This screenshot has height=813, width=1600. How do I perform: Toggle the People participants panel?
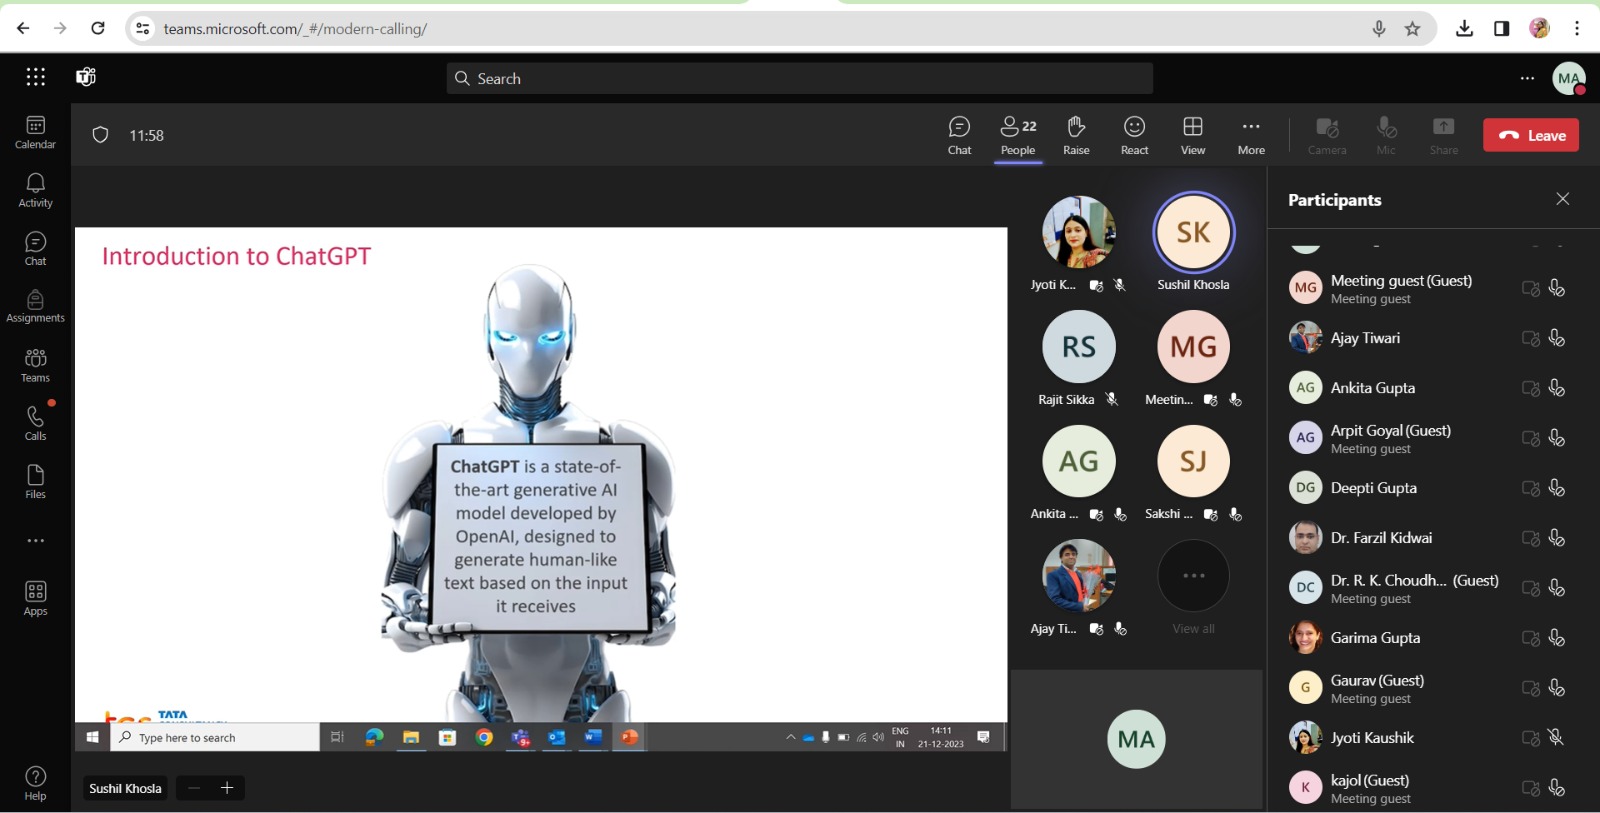[1018, 136]
